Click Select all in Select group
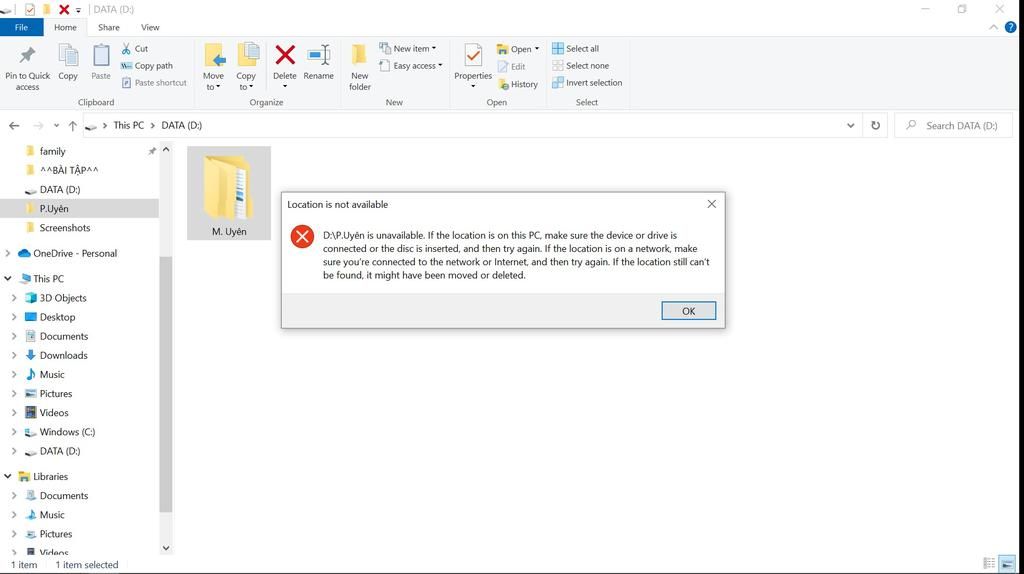Image resolution: width=1024 pixels, height=574 pixels. (575, 48)
